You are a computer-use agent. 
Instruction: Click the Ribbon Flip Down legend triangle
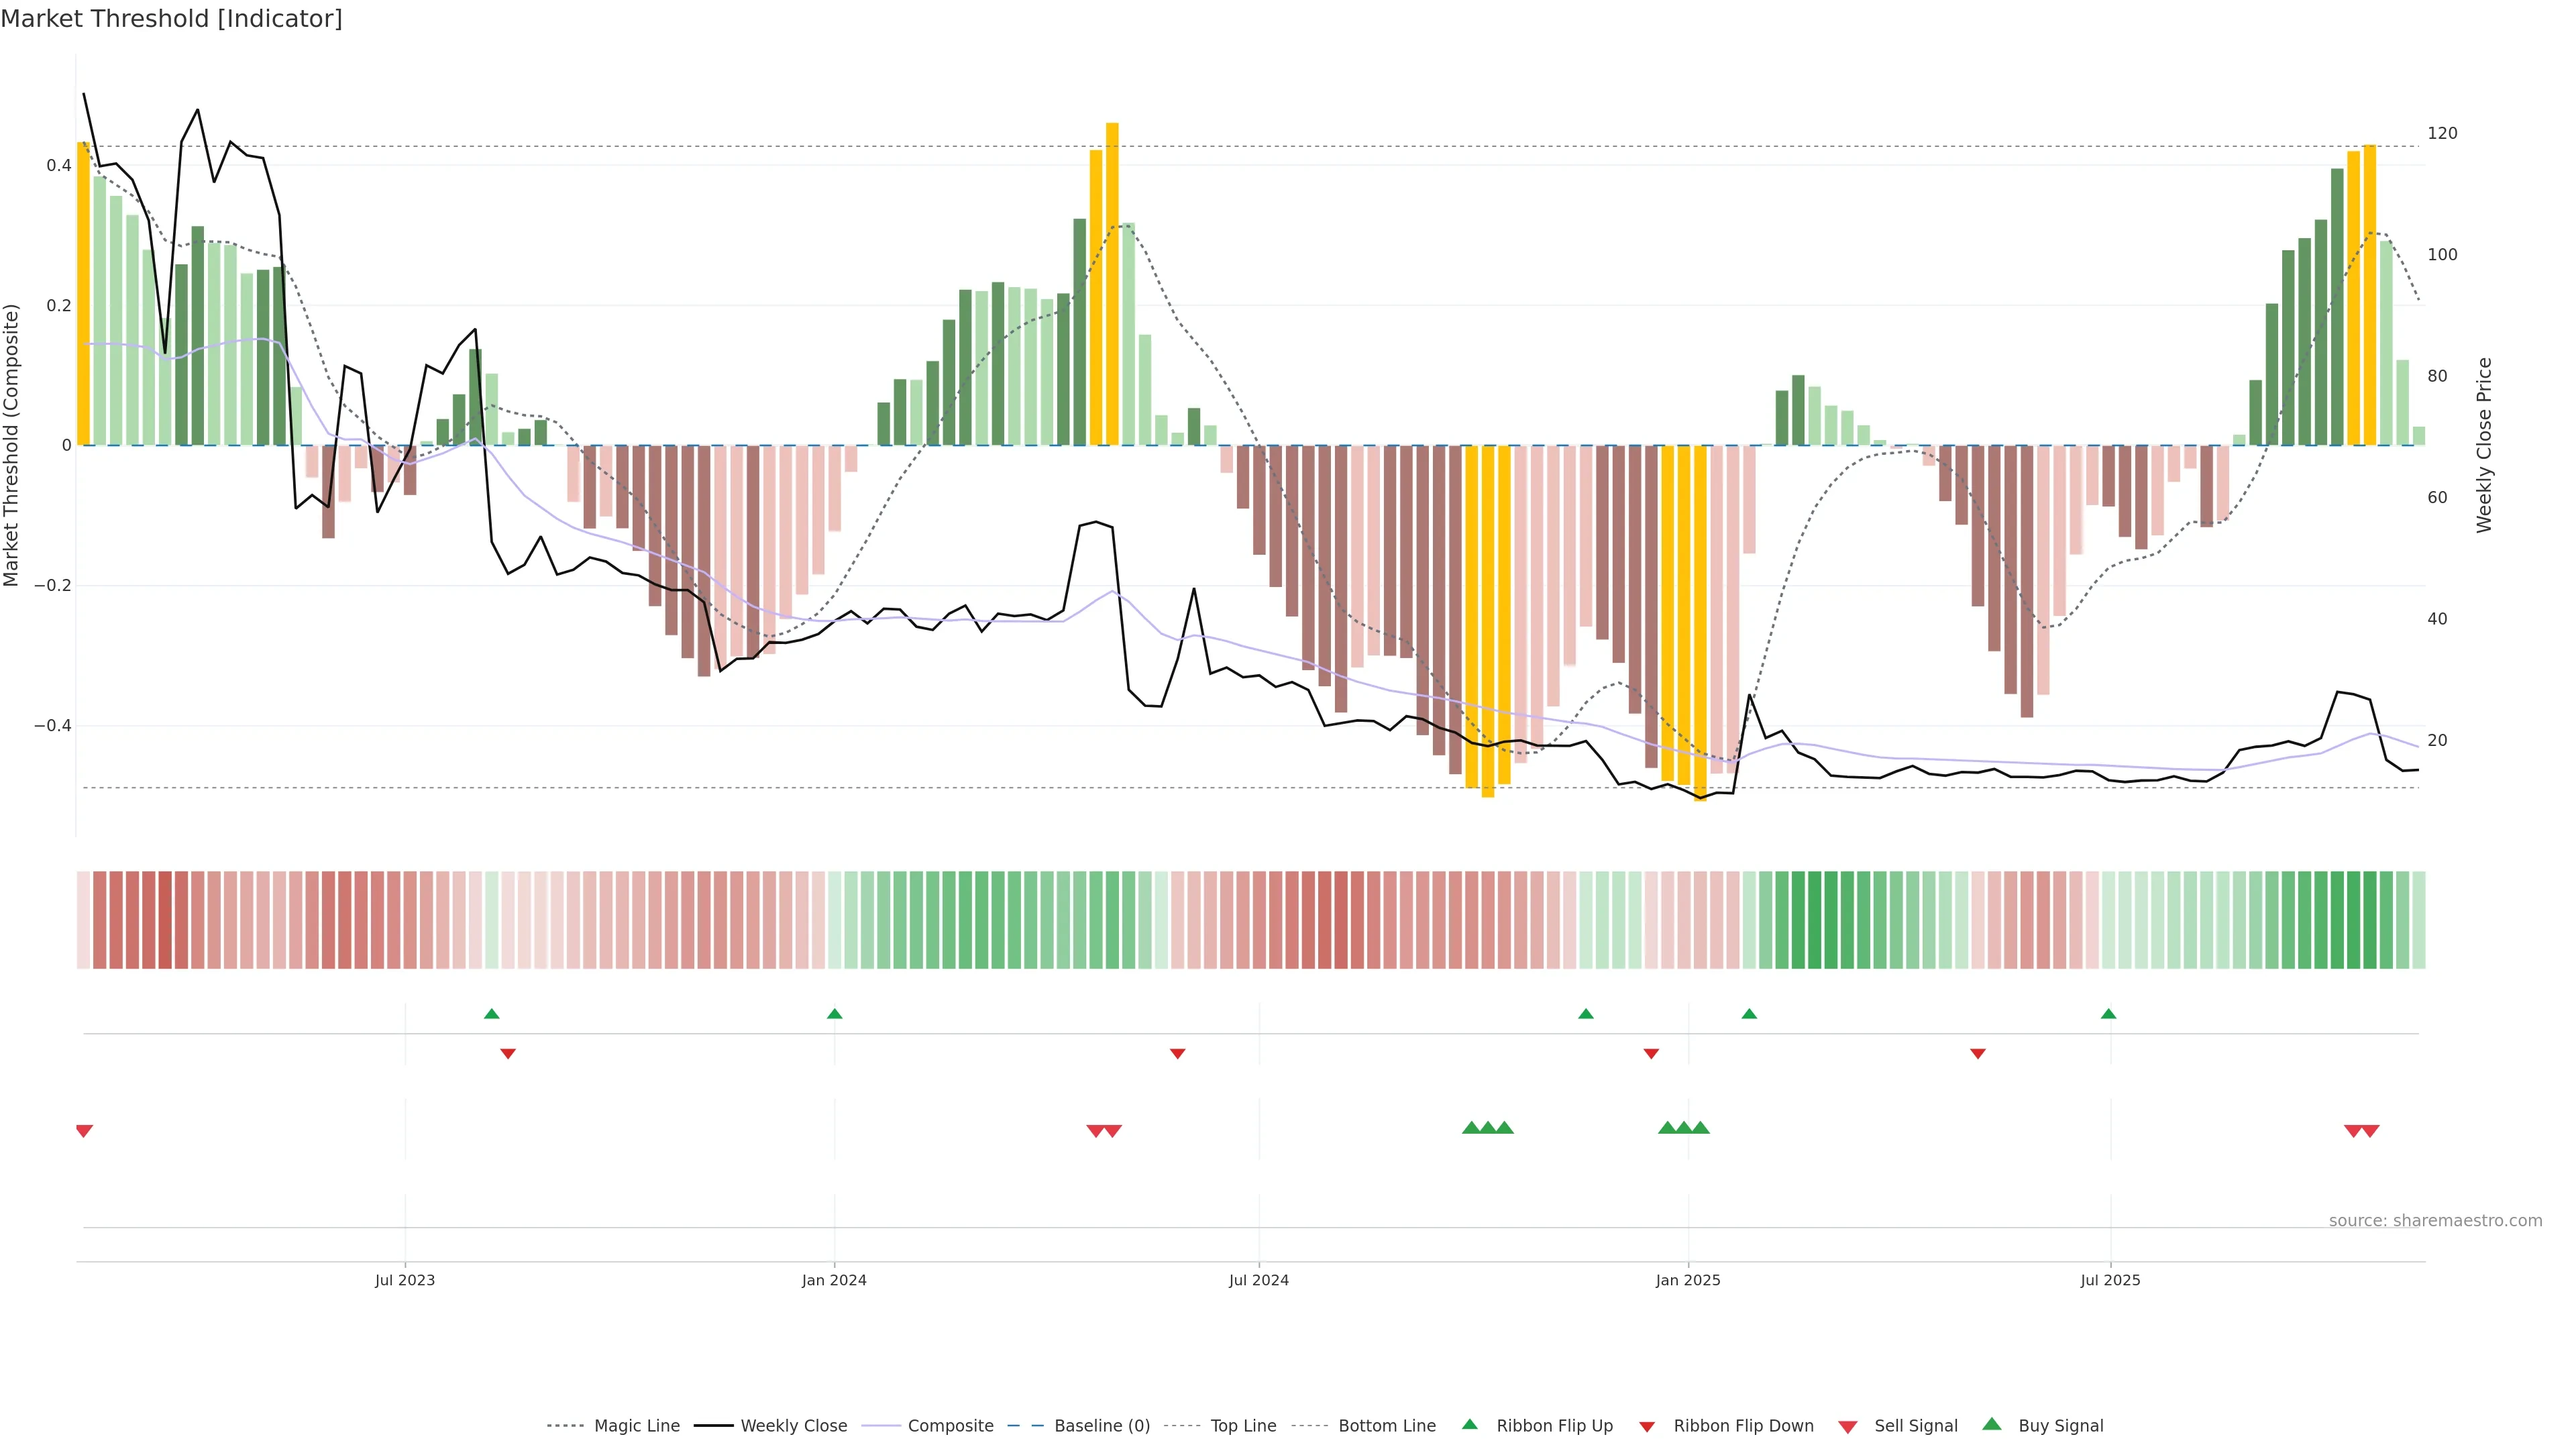[x=1647, y=1426]
